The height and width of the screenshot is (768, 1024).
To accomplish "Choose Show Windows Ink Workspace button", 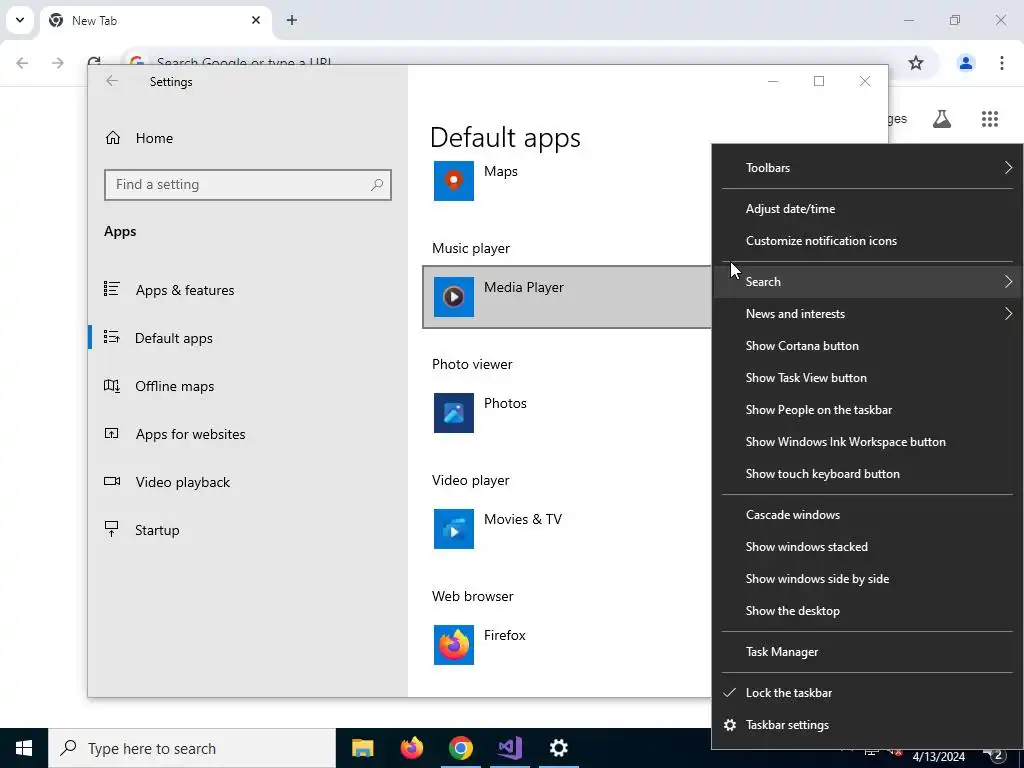I will tap(867, 441).
